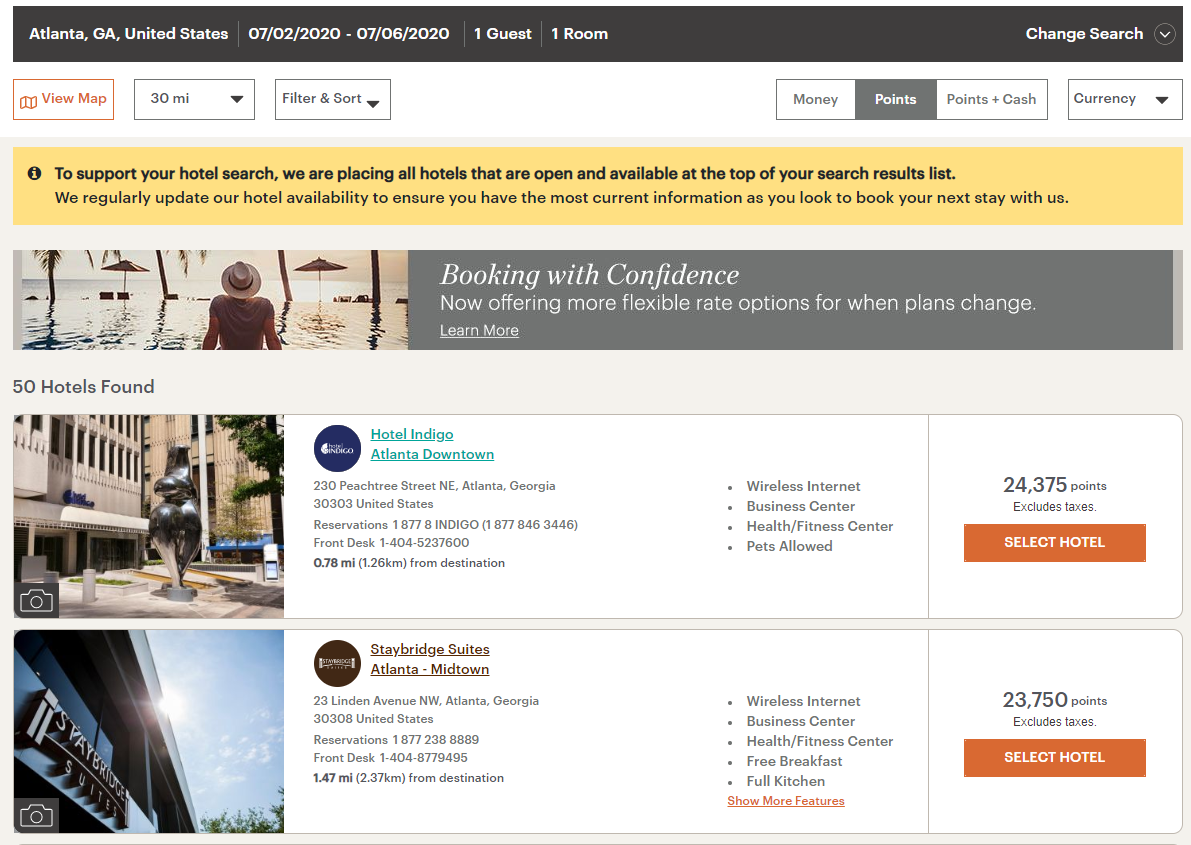Screen dimensions: 1191x845
Task: Open the Hotel Indigo Atlanta Downtown link
Action: [432, 444]
